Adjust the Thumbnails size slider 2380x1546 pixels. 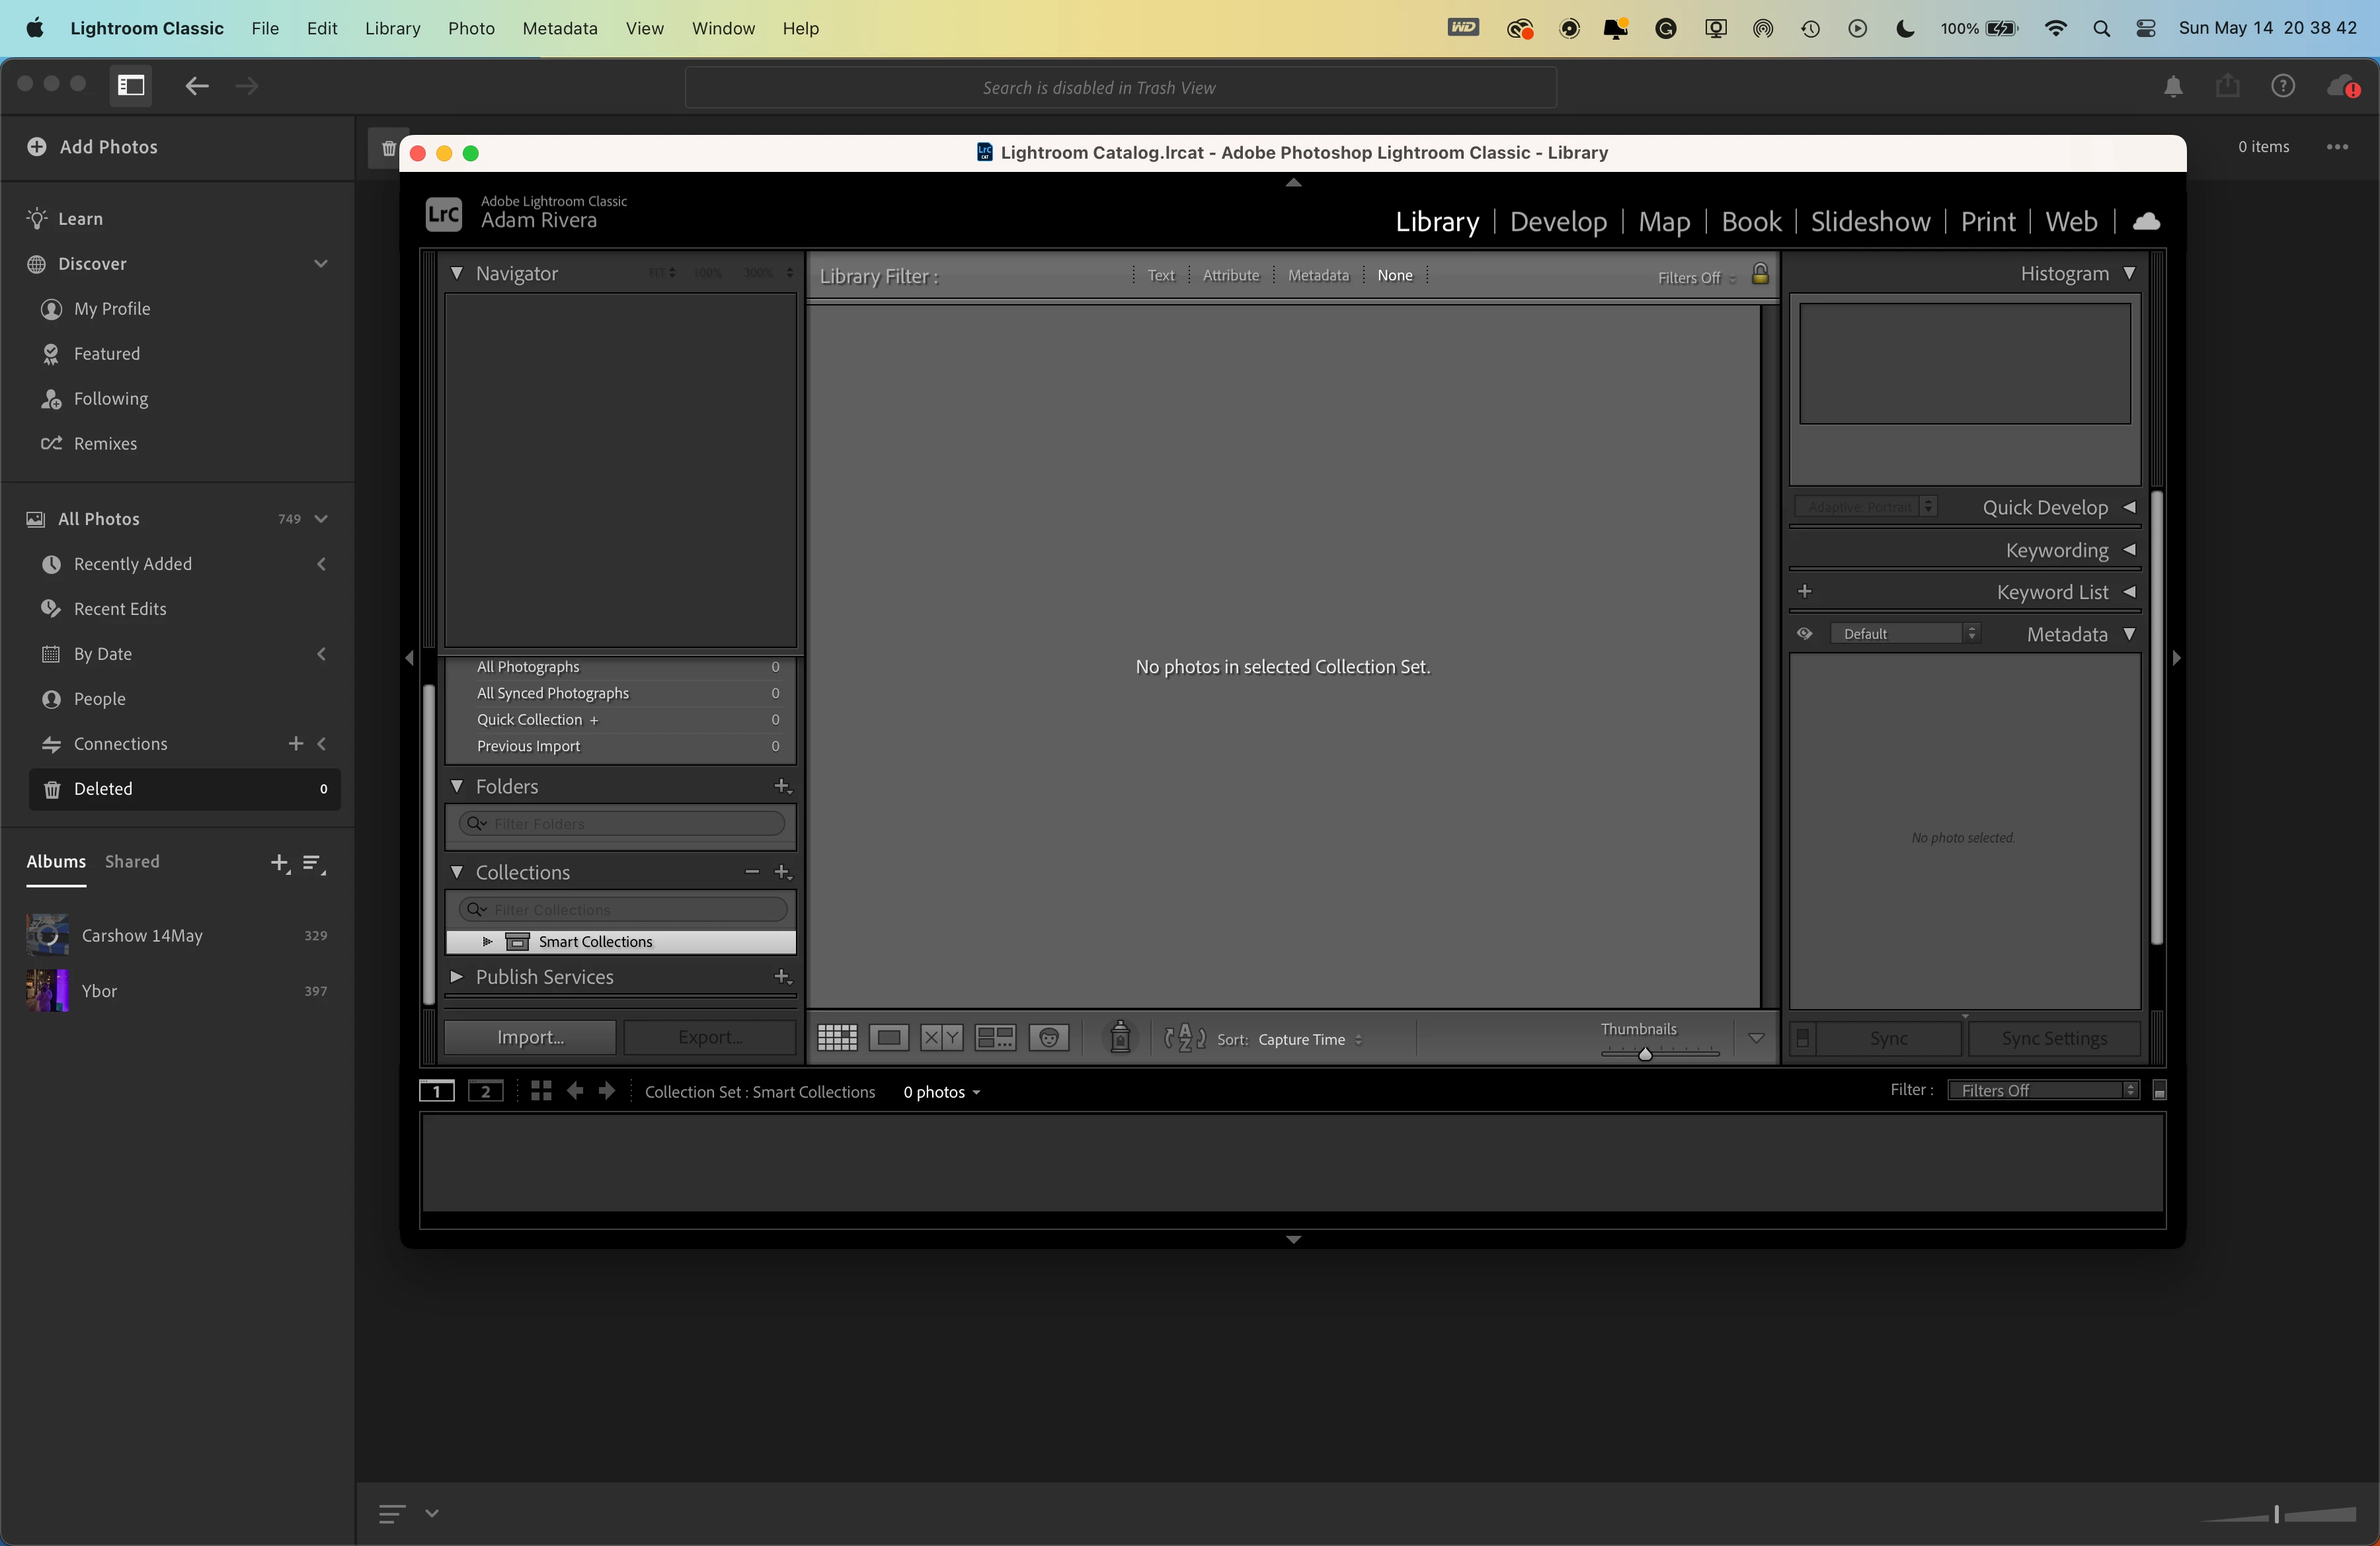coord(1645,1053)
